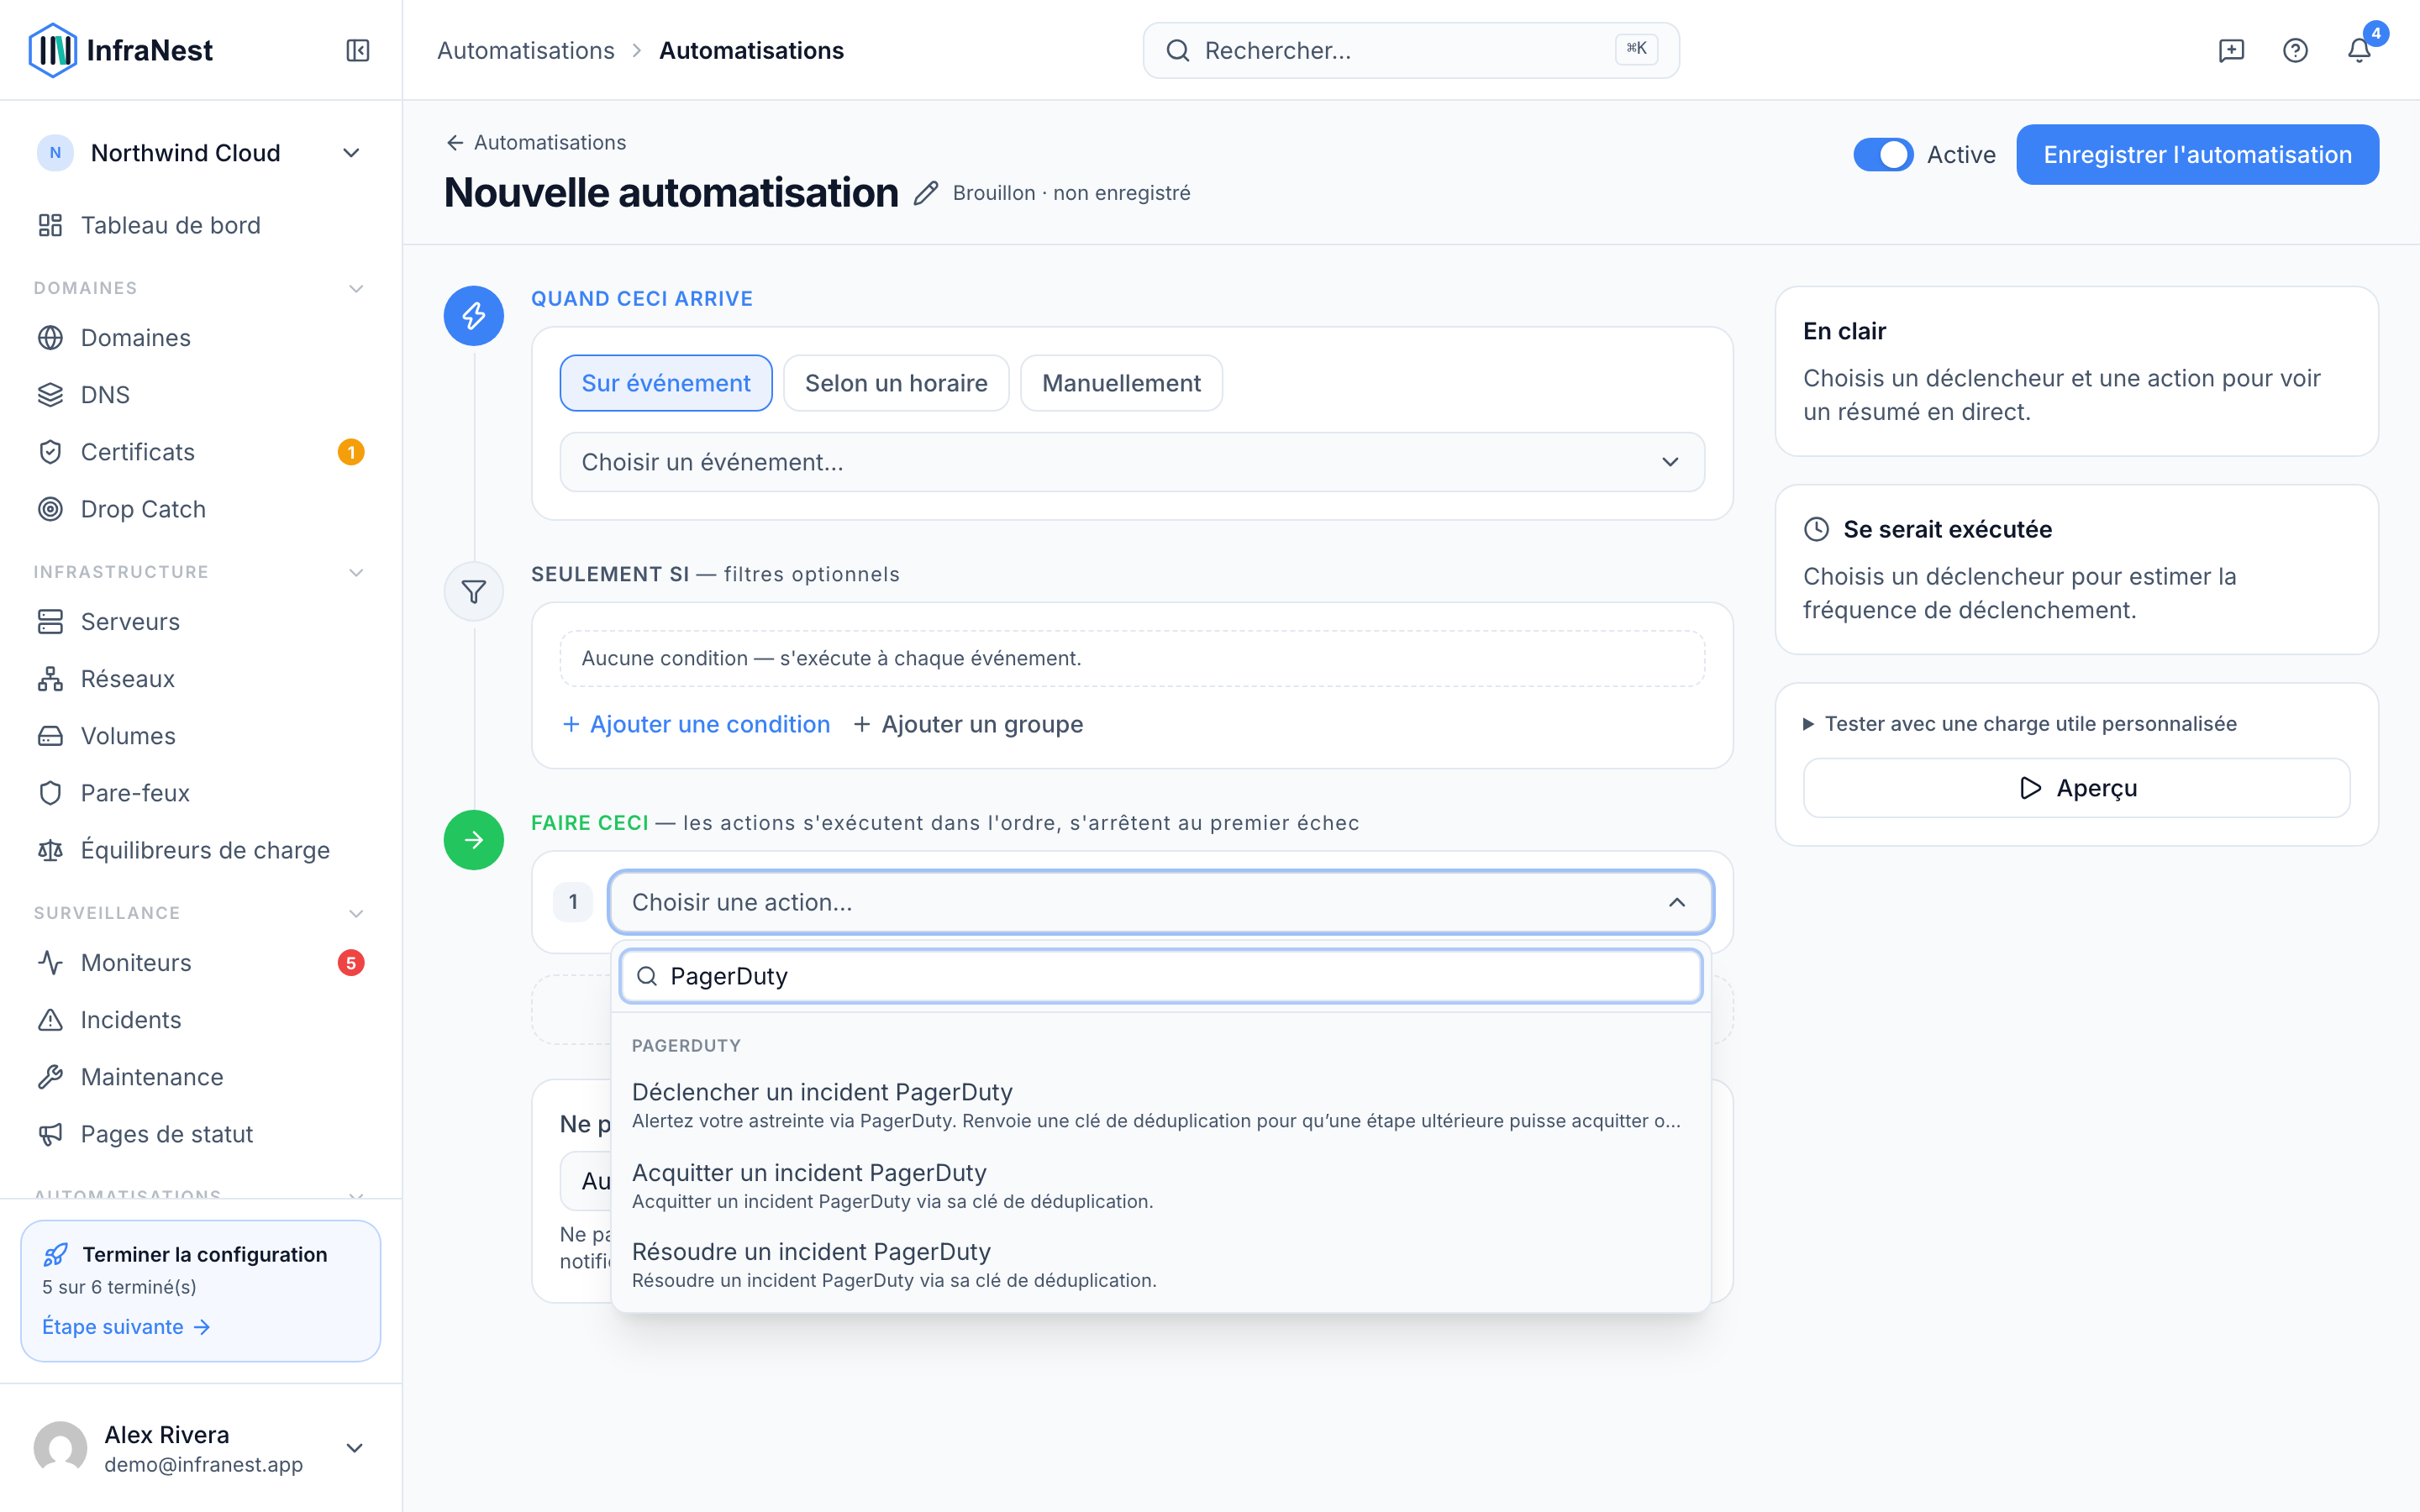Click the Aperçu preview button
The width and height of the screenshot is (2420, 1512).
2076,788
